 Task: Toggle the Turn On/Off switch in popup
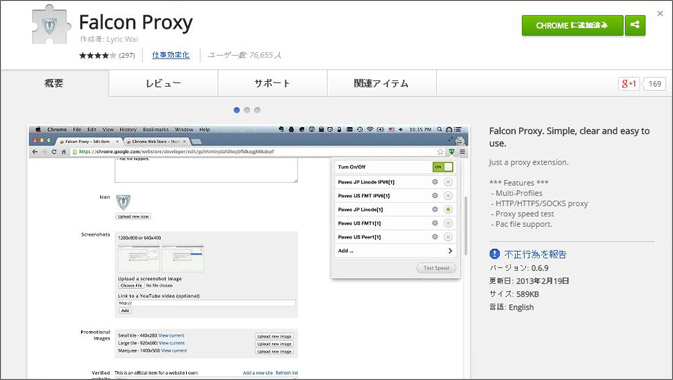click(x=443, y=167)
